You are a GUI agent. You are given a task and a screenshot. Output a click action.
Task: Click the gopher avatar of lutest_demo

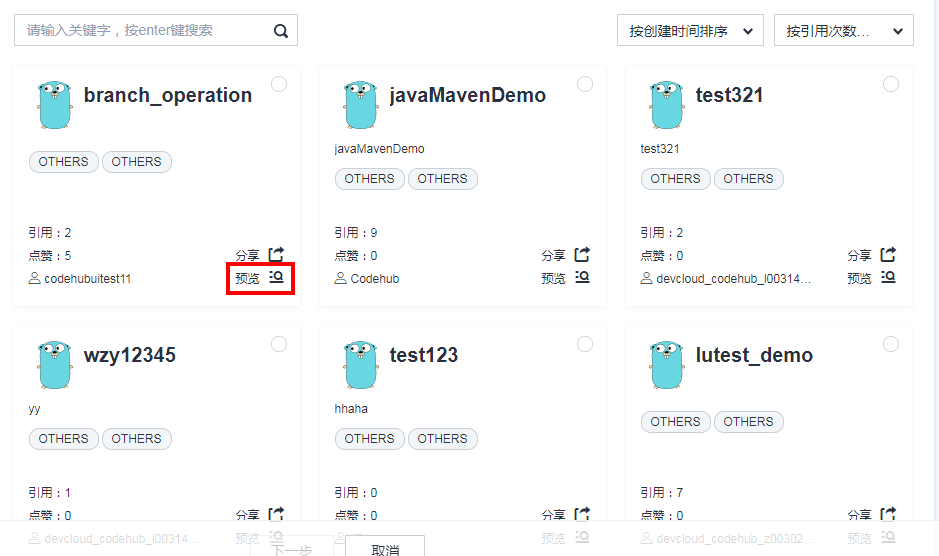click(667, 364)
